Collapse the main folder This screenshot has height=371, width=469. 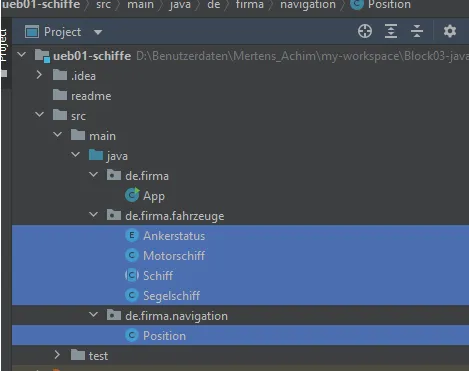click(x=57, y=135)
